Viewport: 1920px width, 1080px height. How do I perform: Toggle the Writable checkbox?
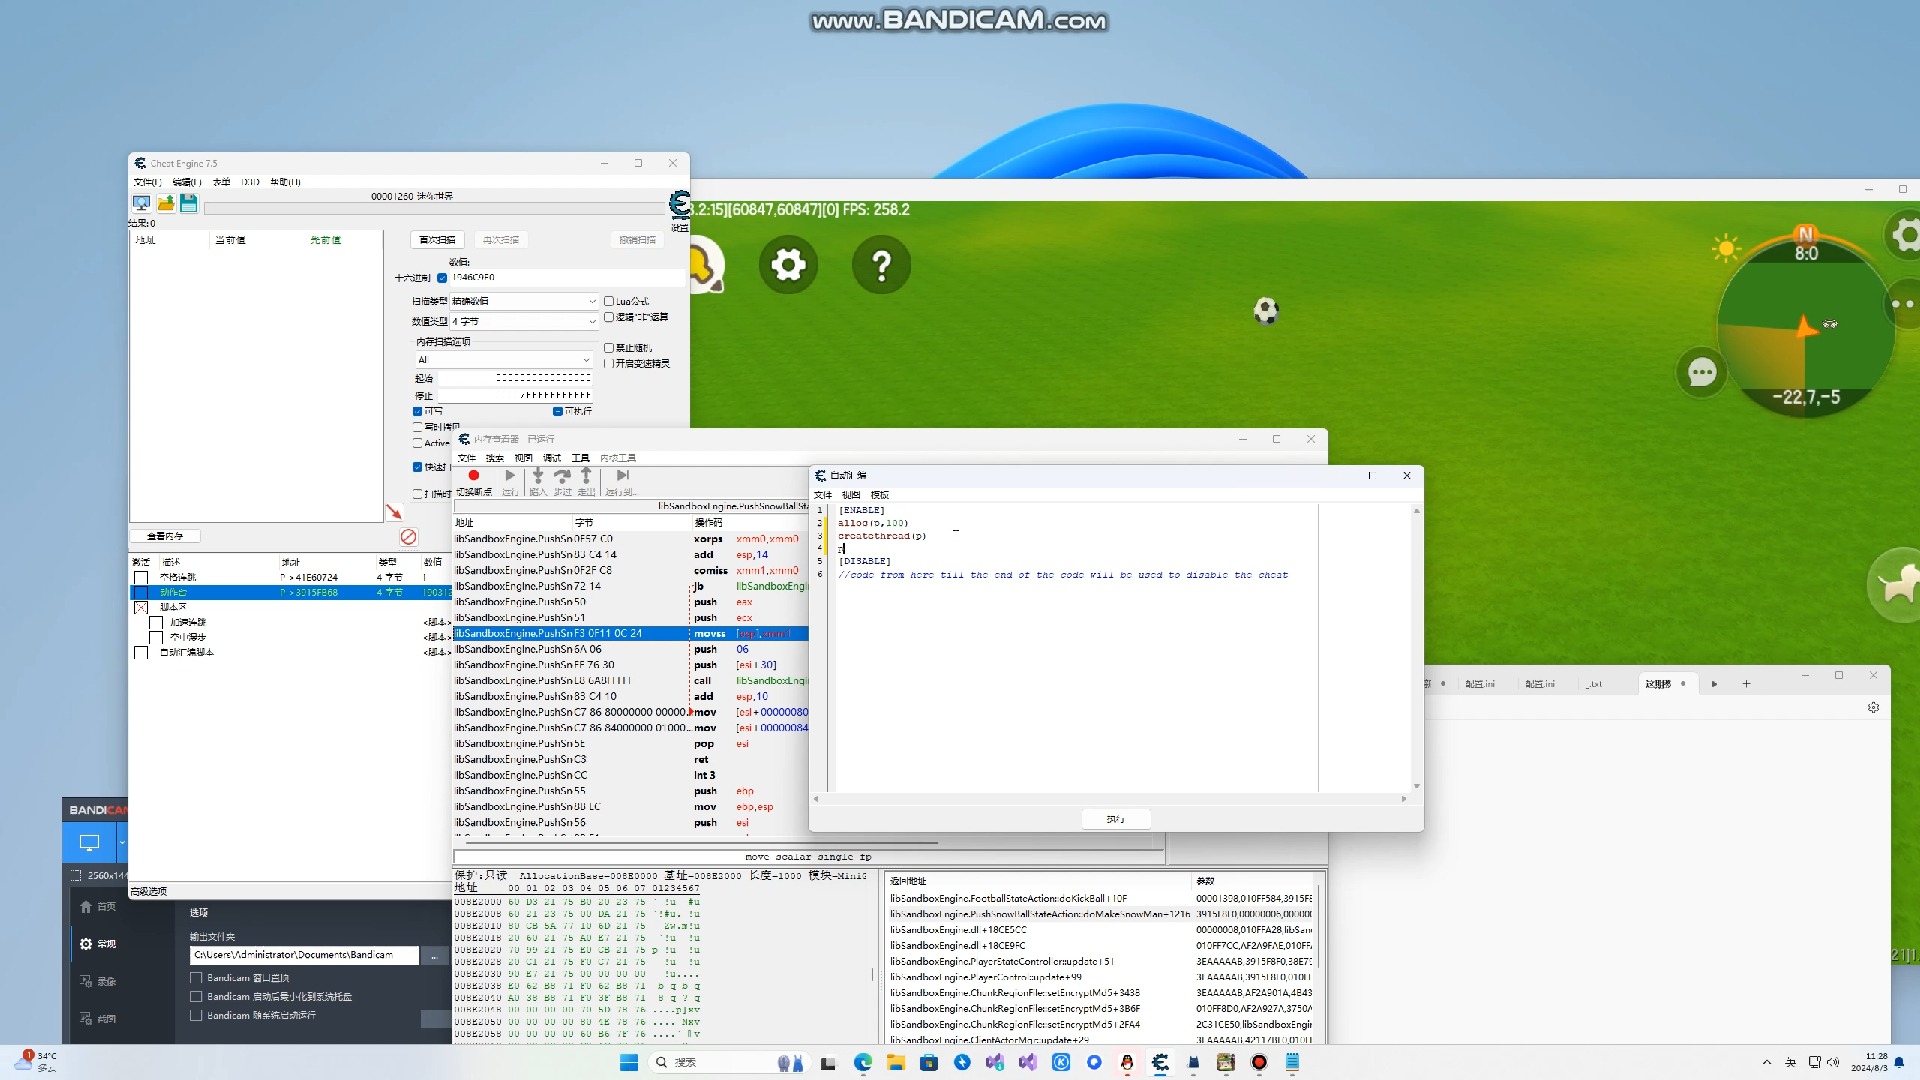pyautogui.click(x=418, y=411)
